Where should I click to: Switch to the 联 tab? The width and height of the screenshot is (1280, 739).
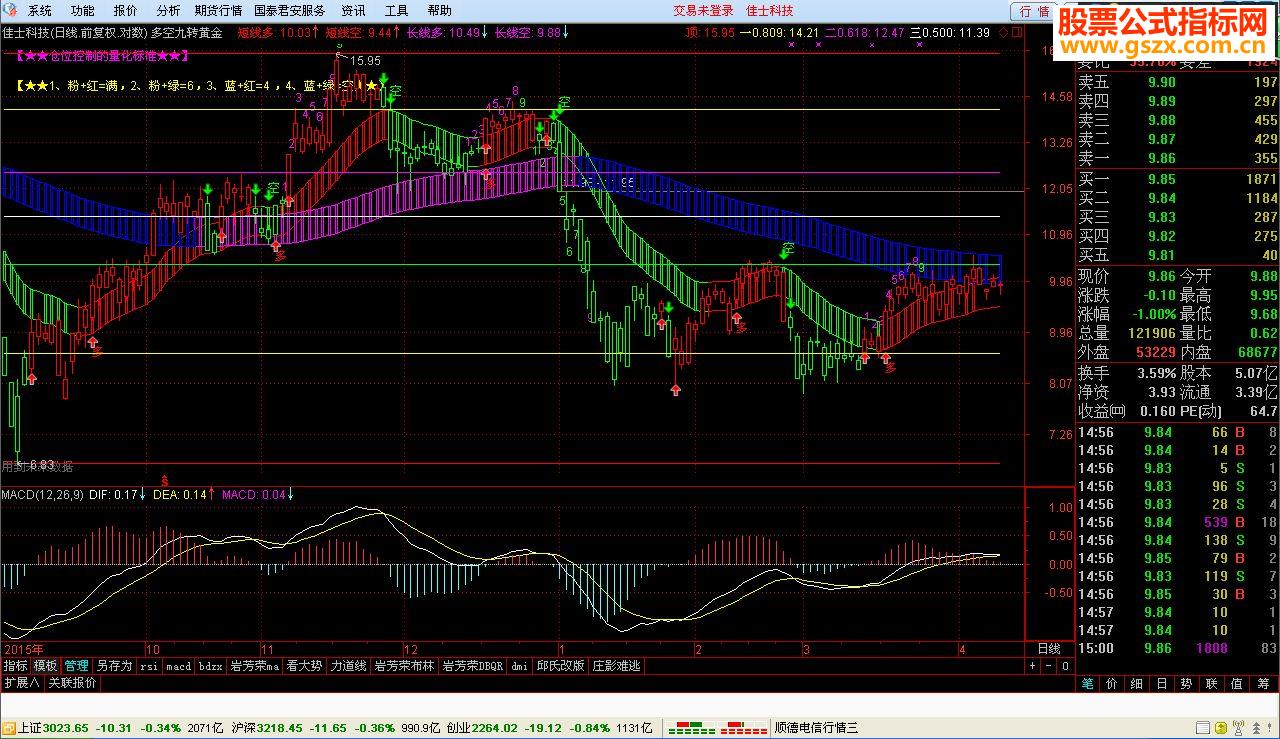1212,684
